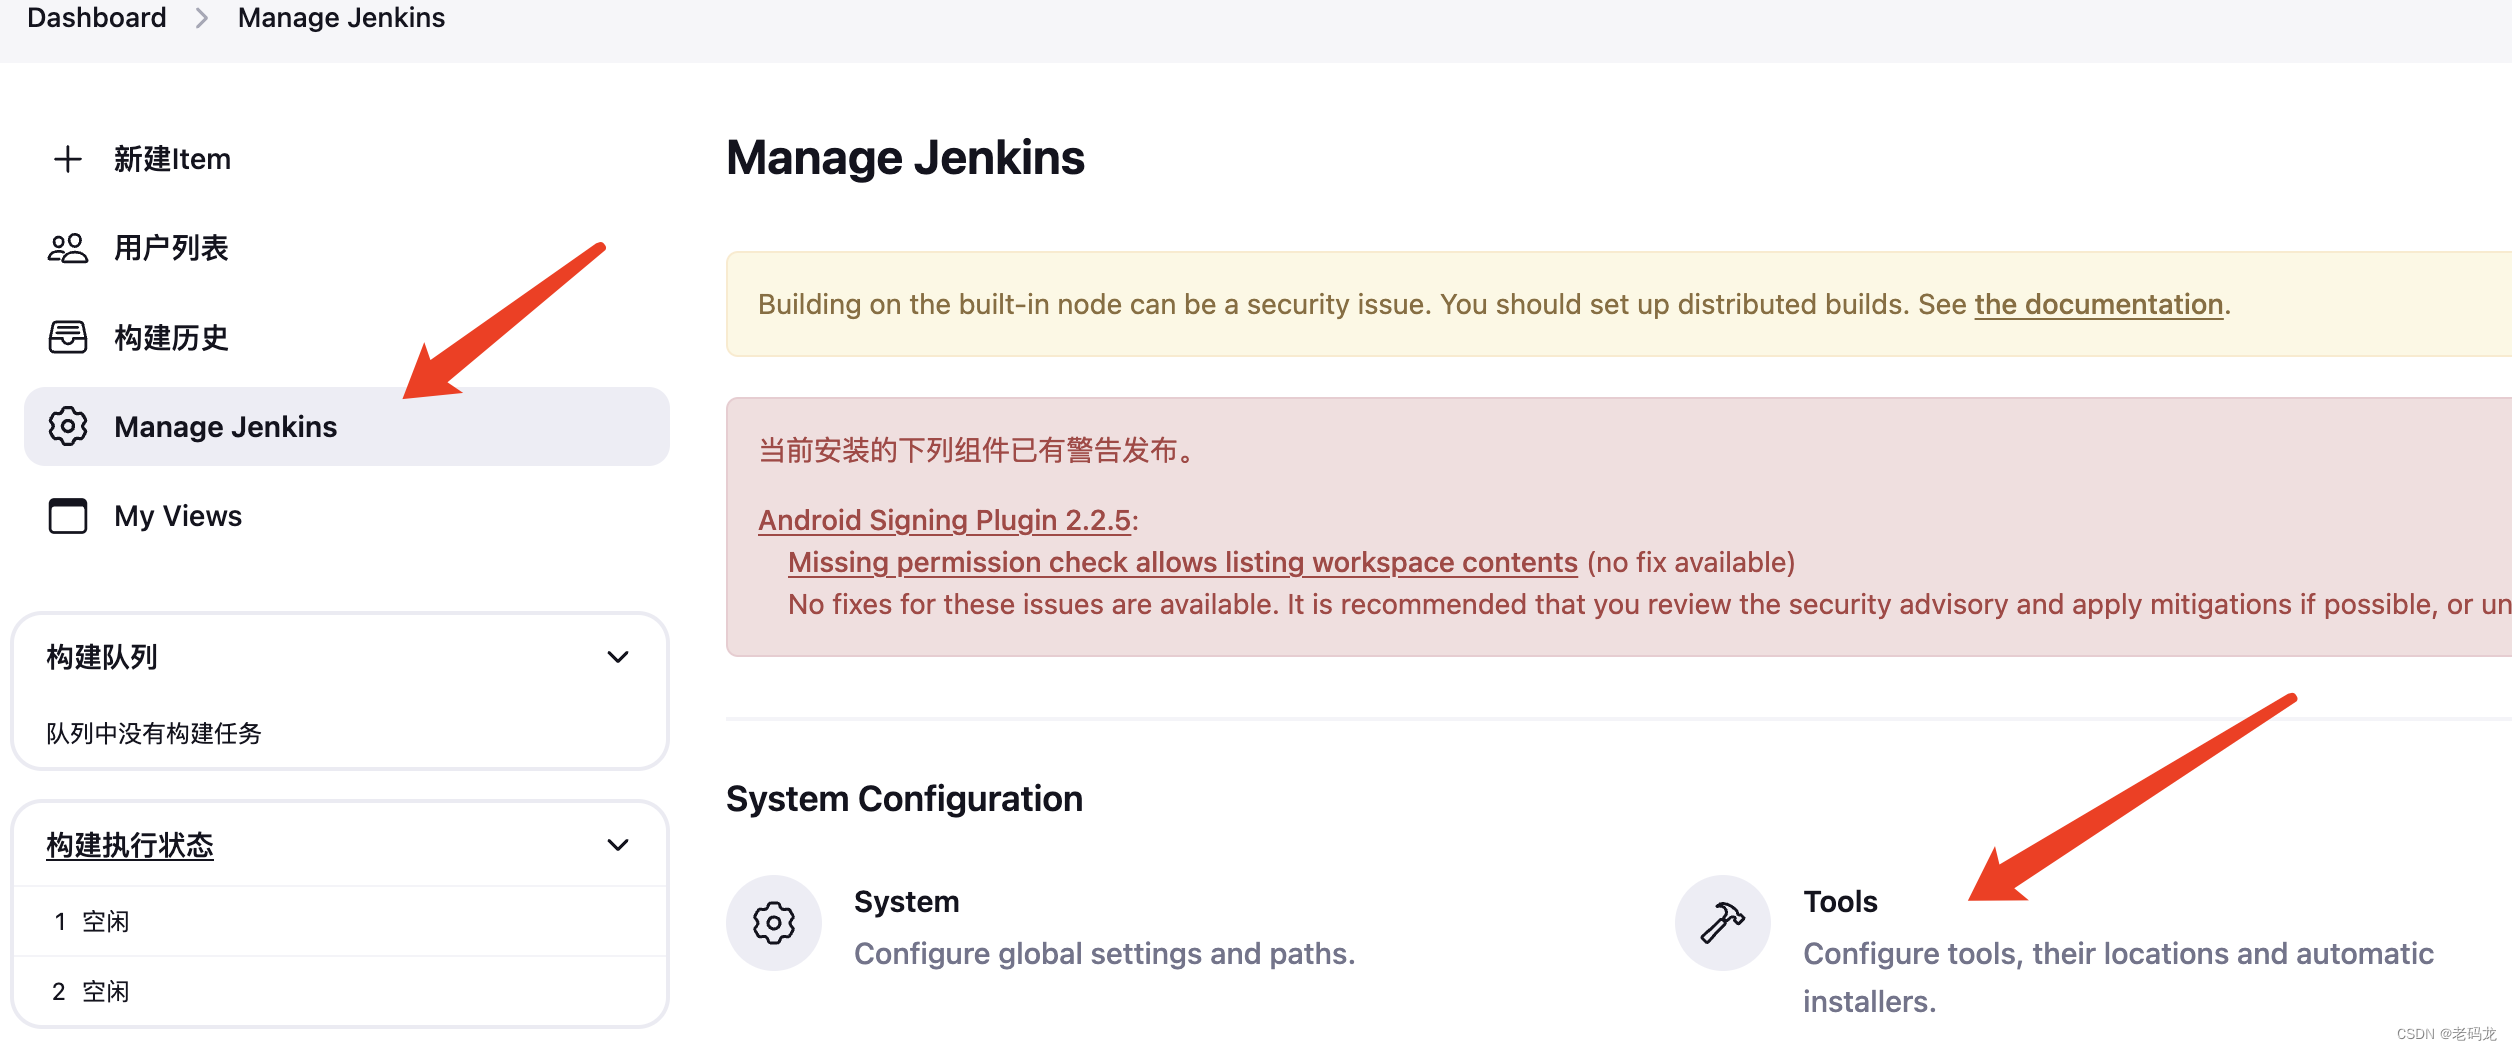Select executor row 2 空闲

(x=340, y=991)
